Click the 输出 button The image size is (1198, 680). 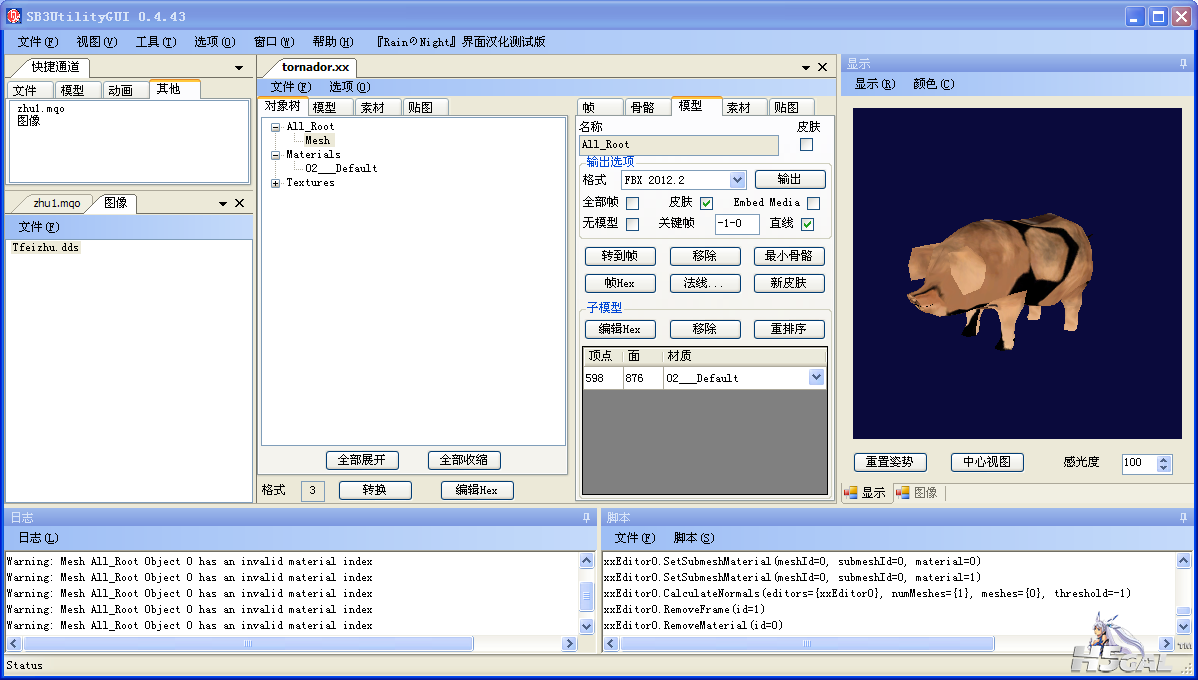point(790,180)
